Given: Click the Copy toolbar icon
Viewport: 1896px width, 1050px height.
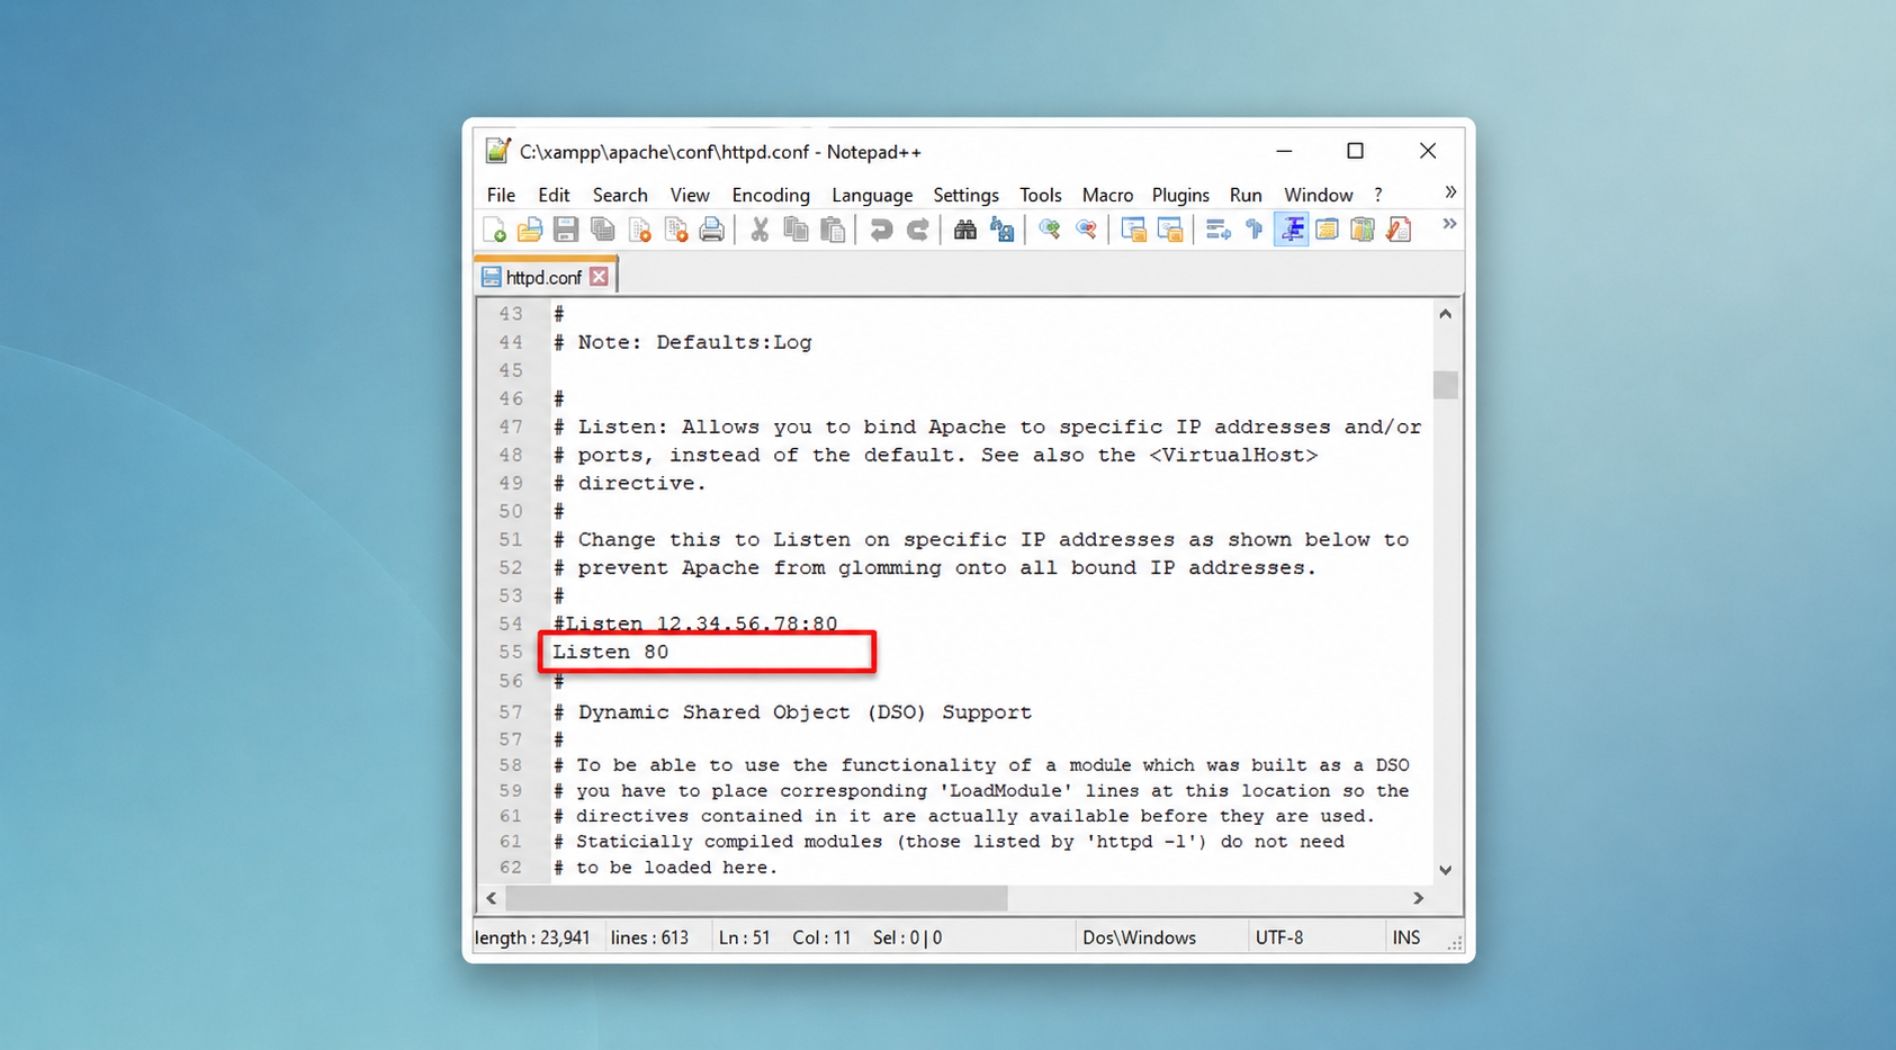Looking at the screenshot, I should [x=796, y=230].
